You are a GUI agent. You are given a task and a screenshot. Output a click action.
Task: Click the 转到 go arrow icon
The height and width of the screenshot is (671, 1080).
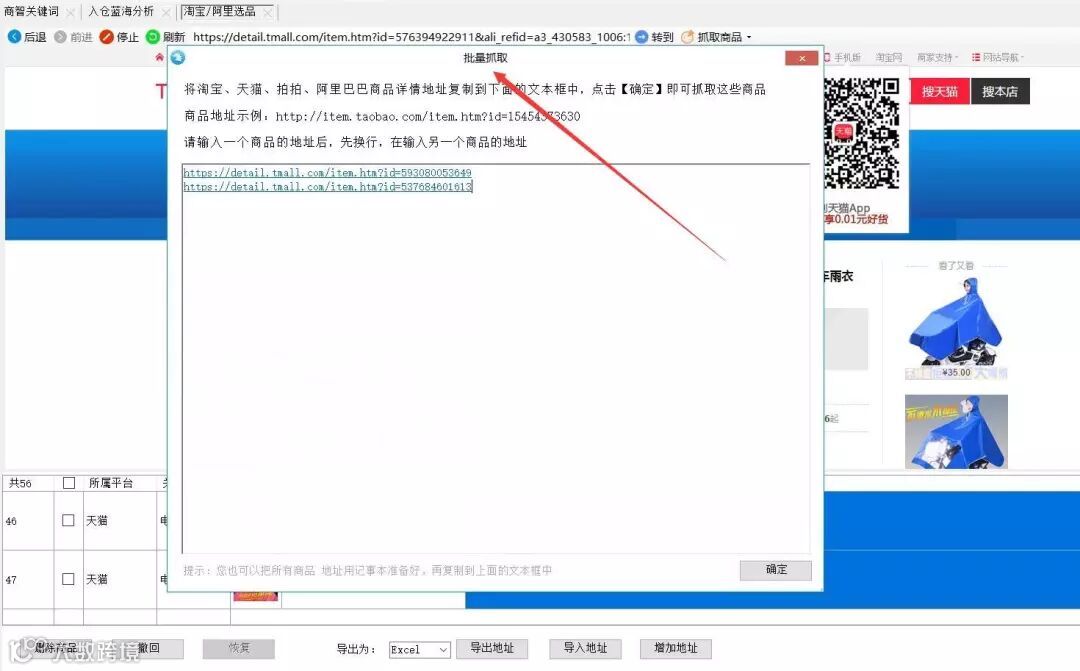click(641, 37)
